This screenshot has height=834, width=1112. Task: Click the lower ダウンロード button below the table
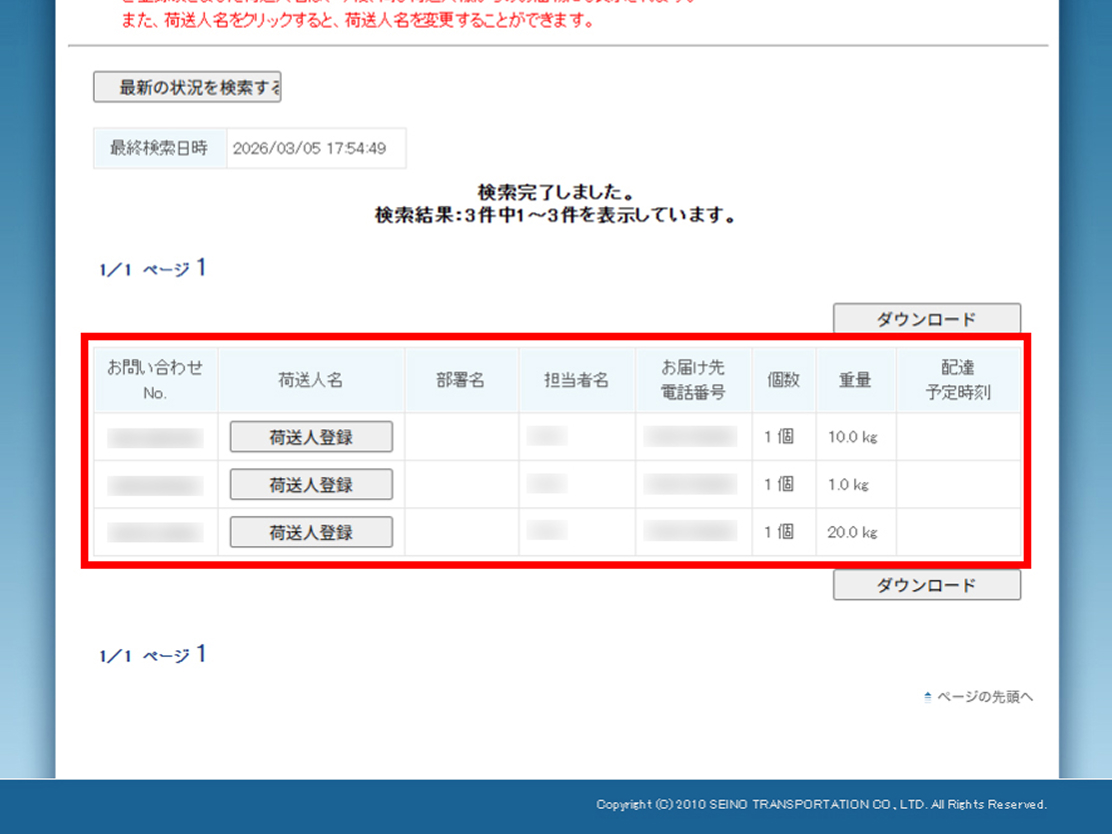click(926, 584)
